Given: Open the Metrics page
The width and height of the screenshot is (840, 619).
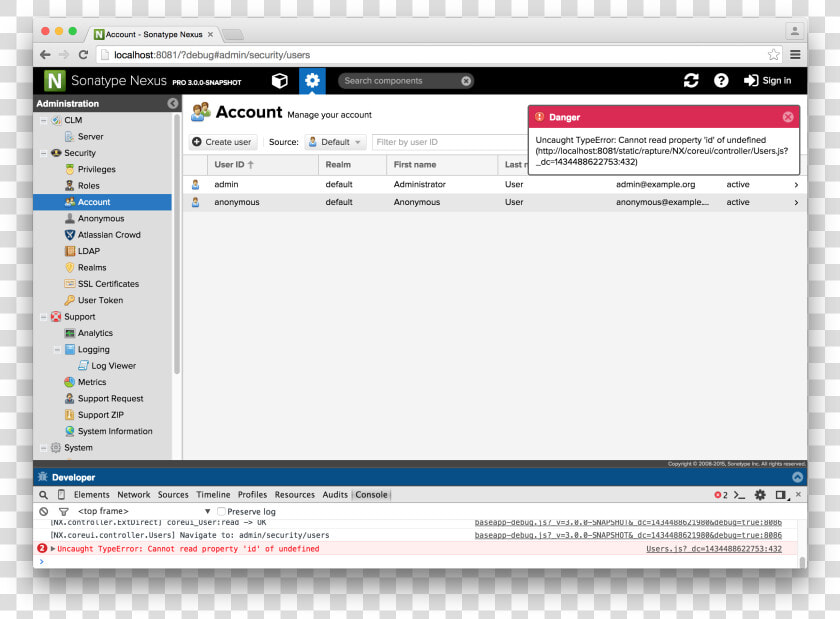Looking at the screenshot, I should (85, 382).
